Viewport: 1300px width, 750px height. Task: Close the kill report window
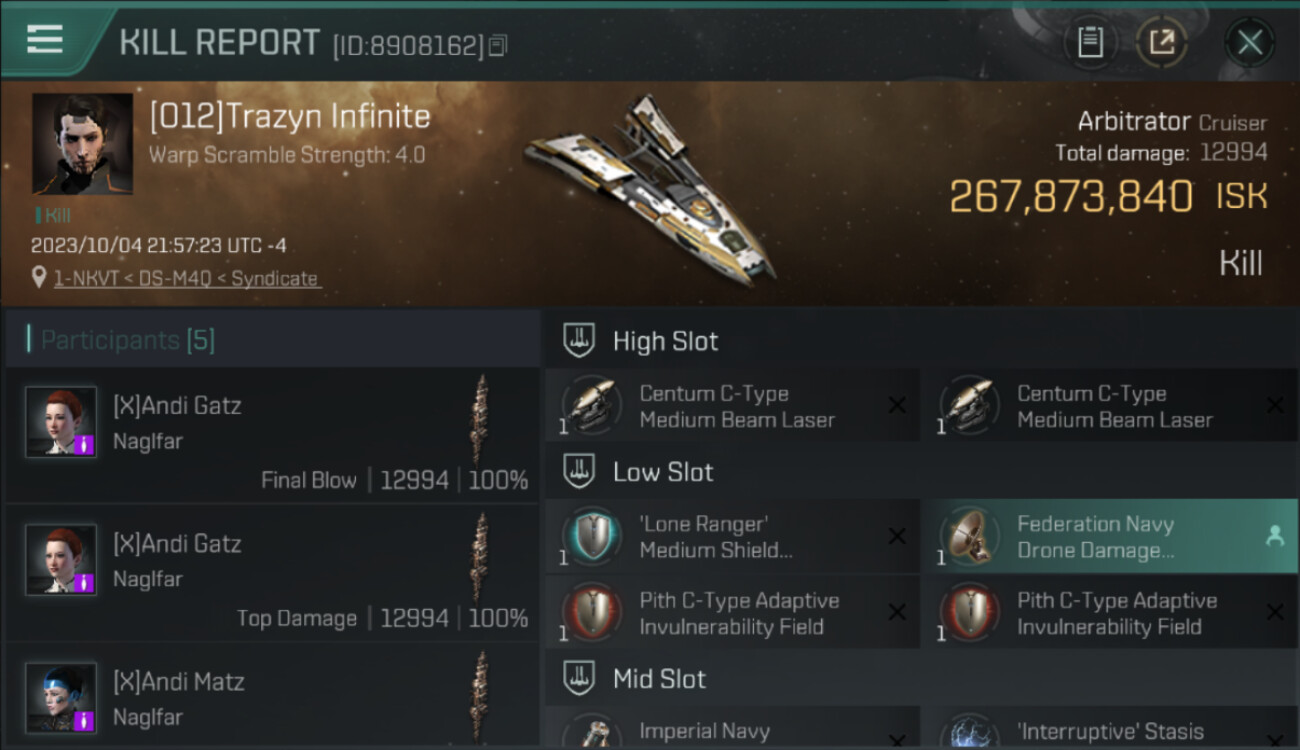point(1250,43)
